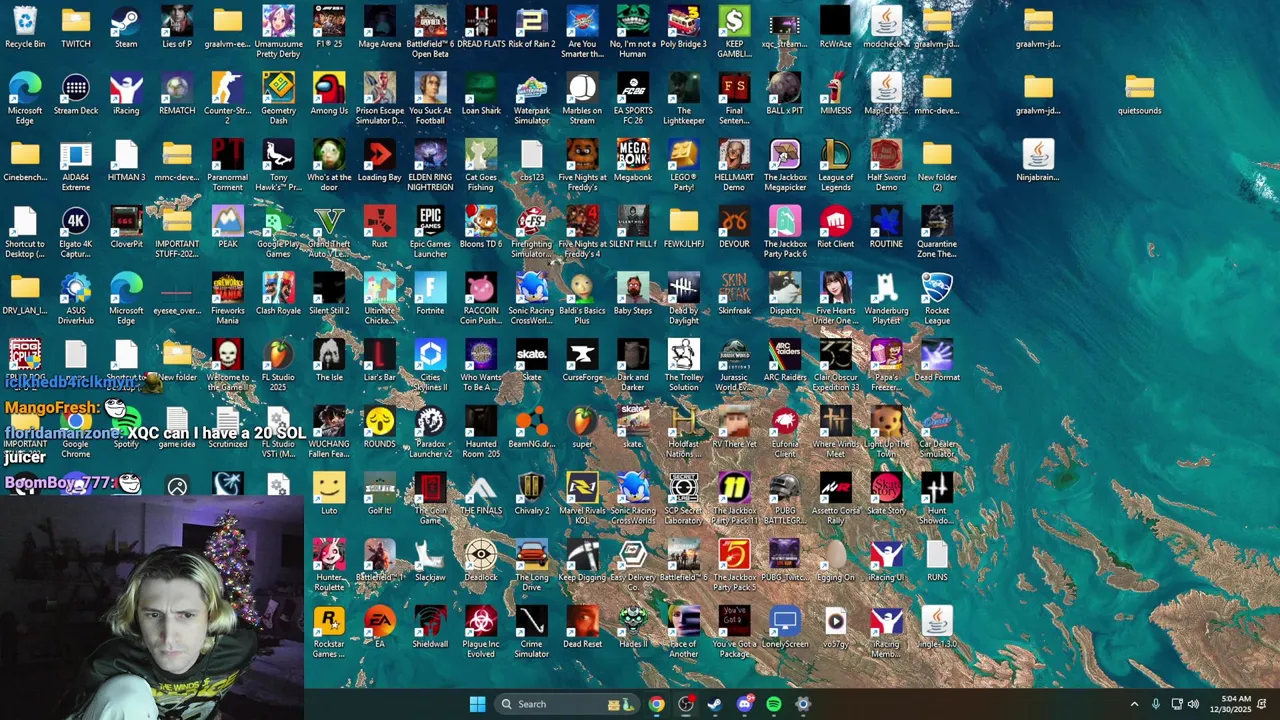This screenshot has width=1280, height=720.
Task: Launch THE FINALS desktop icon
Action: 481,494
